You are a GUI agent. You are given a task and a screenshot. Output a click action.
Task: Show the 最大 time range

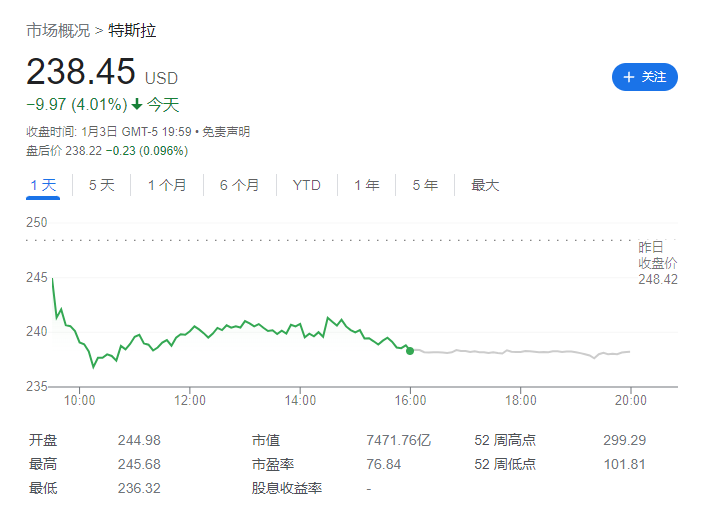tap(485, 185)
